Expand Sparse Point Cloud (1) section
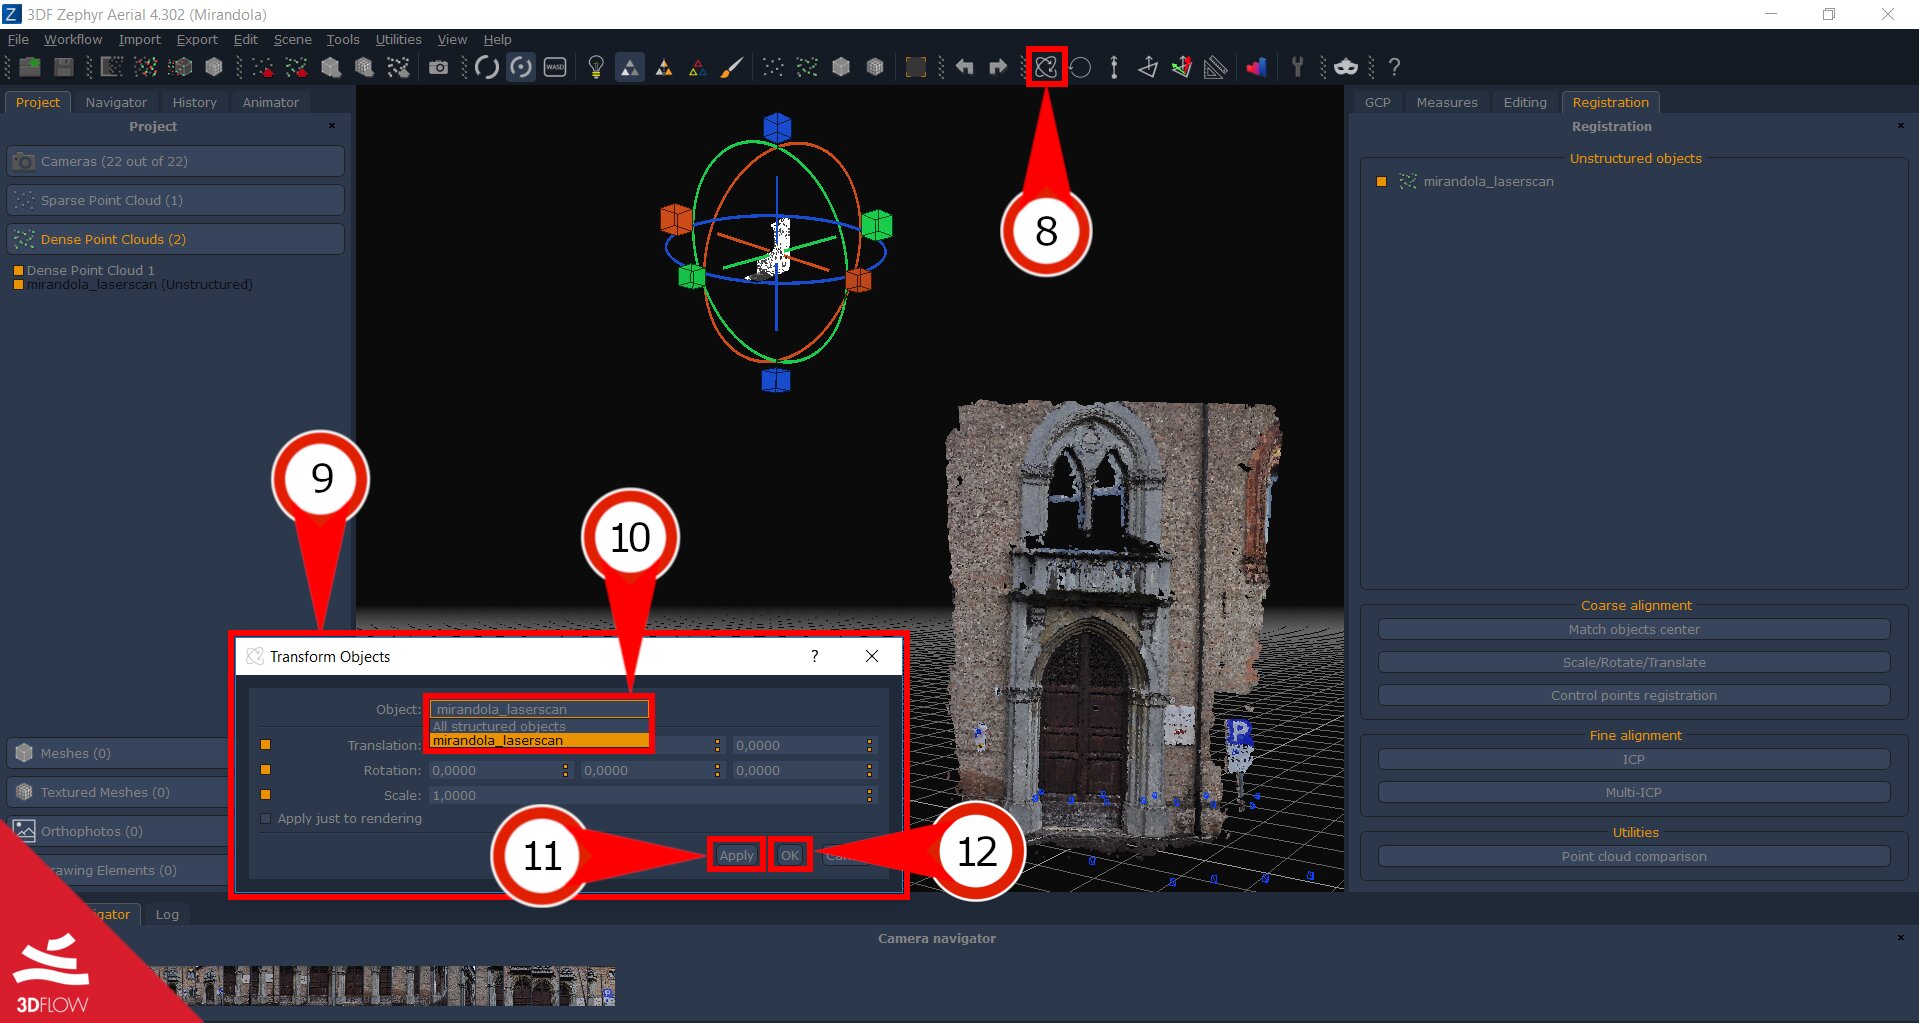Image resolution: width=1919 pixels, height=1023 pixels. click(176, 200)
